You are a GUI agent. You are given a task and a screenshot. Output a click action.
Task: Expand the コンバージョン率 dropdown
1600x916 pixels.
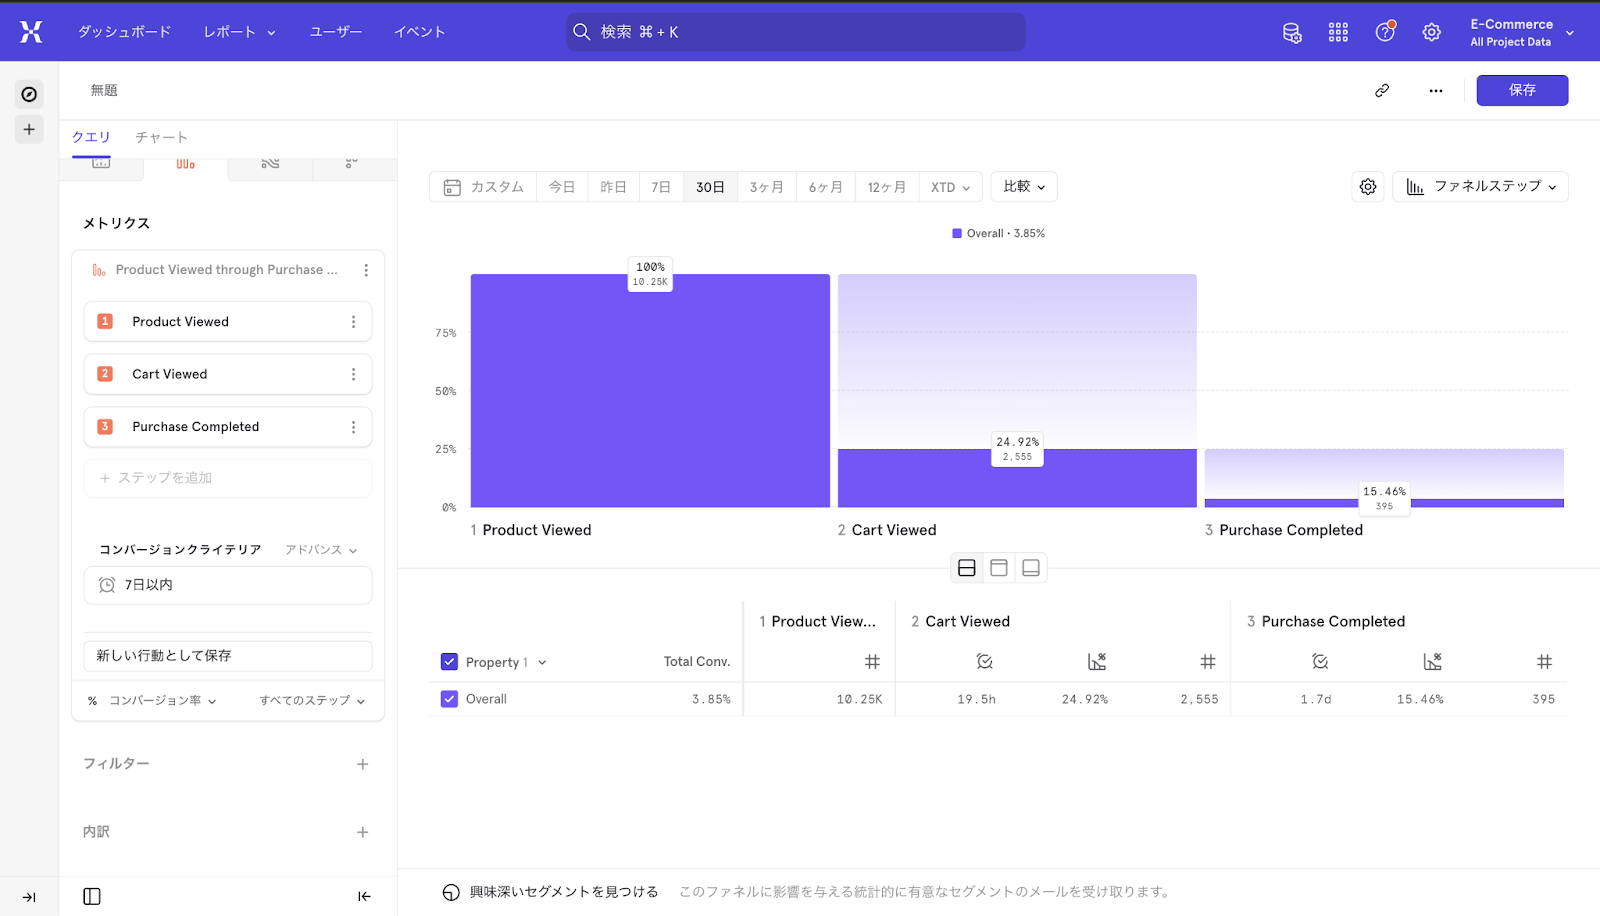[x=162, y=701]
